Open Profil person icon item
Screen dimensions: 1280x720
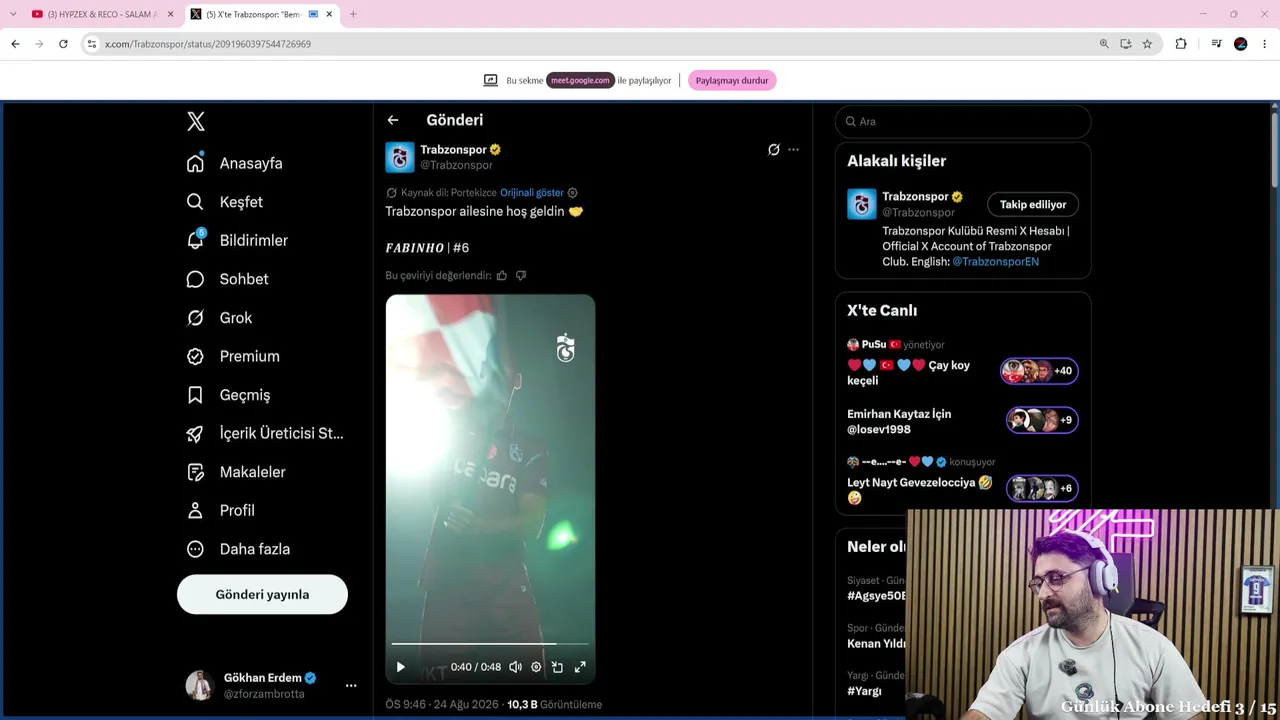(x=221, y=510)
